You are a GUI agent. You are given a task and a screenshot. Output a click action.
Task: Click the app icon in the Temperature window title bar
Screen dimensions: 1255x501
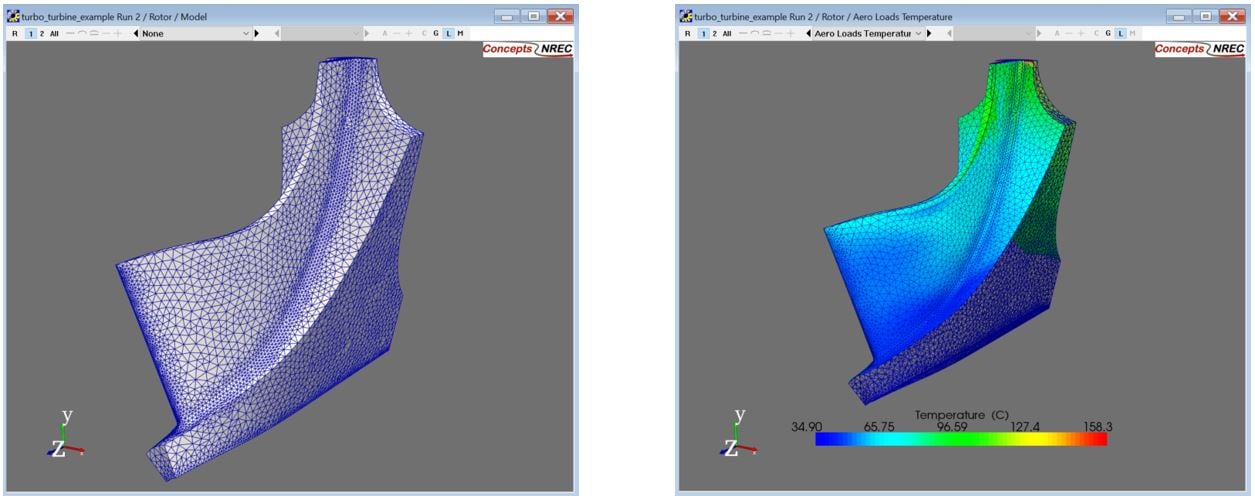point(686,17)
